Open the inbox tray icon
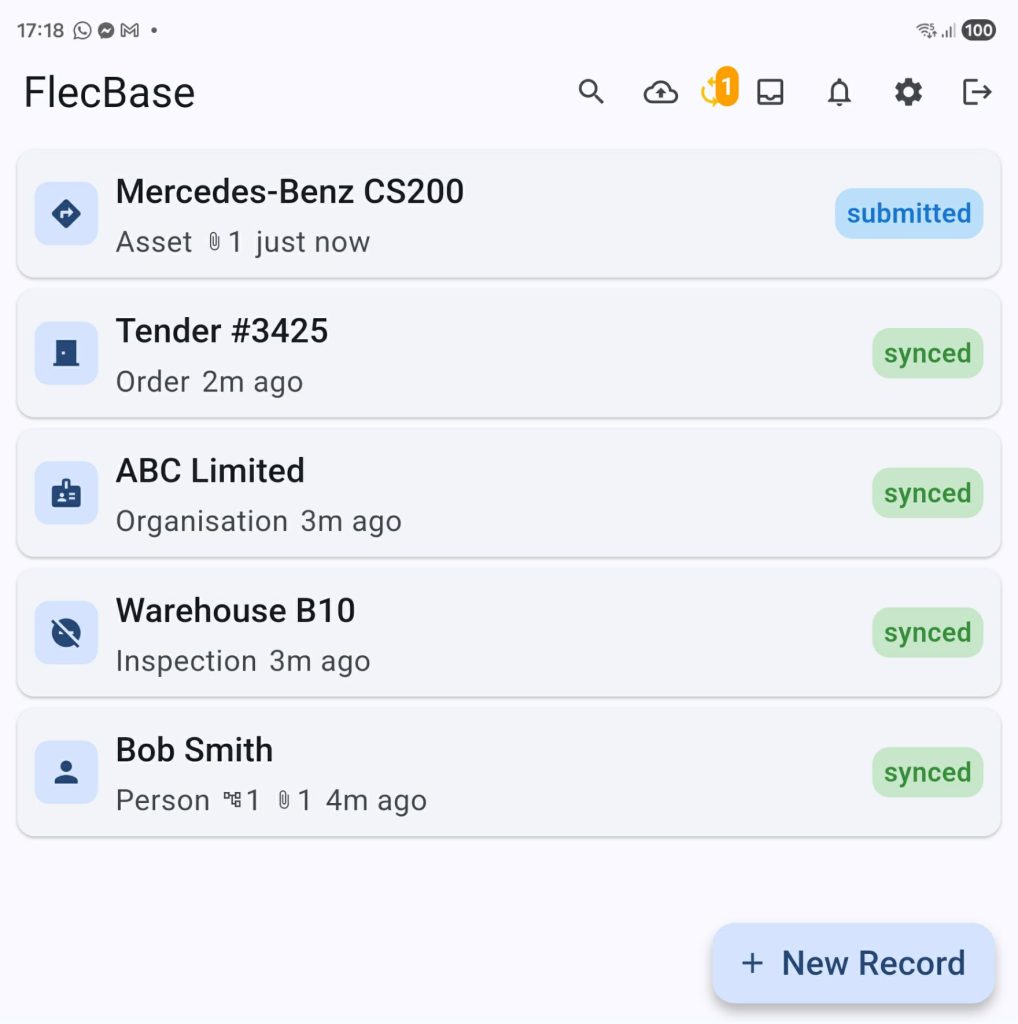The image size is (1018, 1024). coord(770,93)
